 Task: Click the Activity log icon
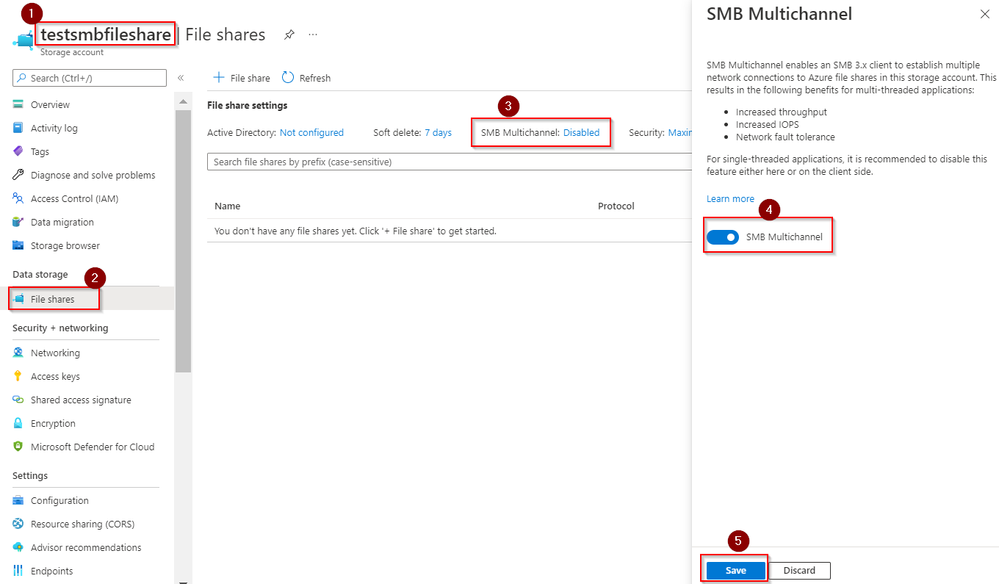click(18, 128)
